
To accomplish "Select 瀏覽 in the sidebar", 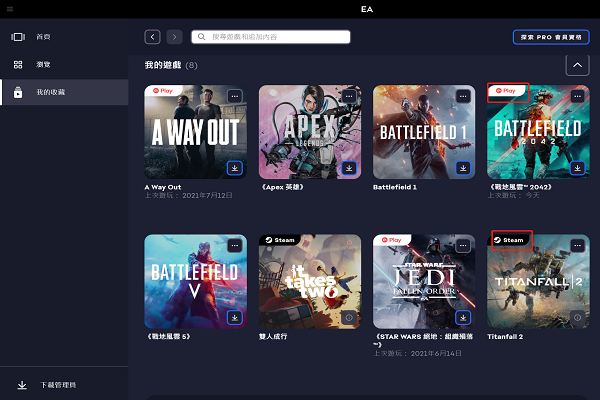I will pos(43,64).
